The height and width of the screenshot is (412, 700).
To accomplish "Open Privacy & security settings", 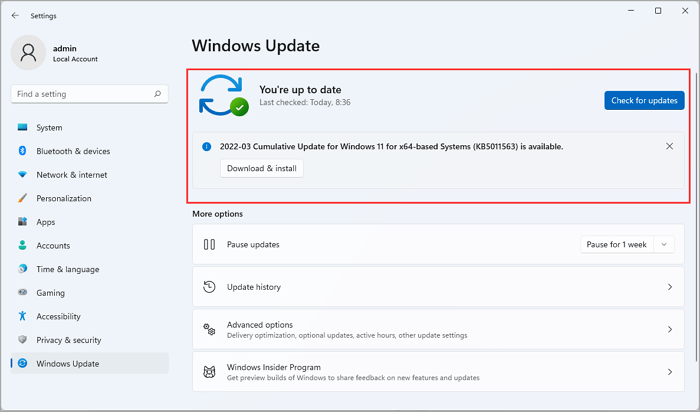I will (x=90, y=340).
